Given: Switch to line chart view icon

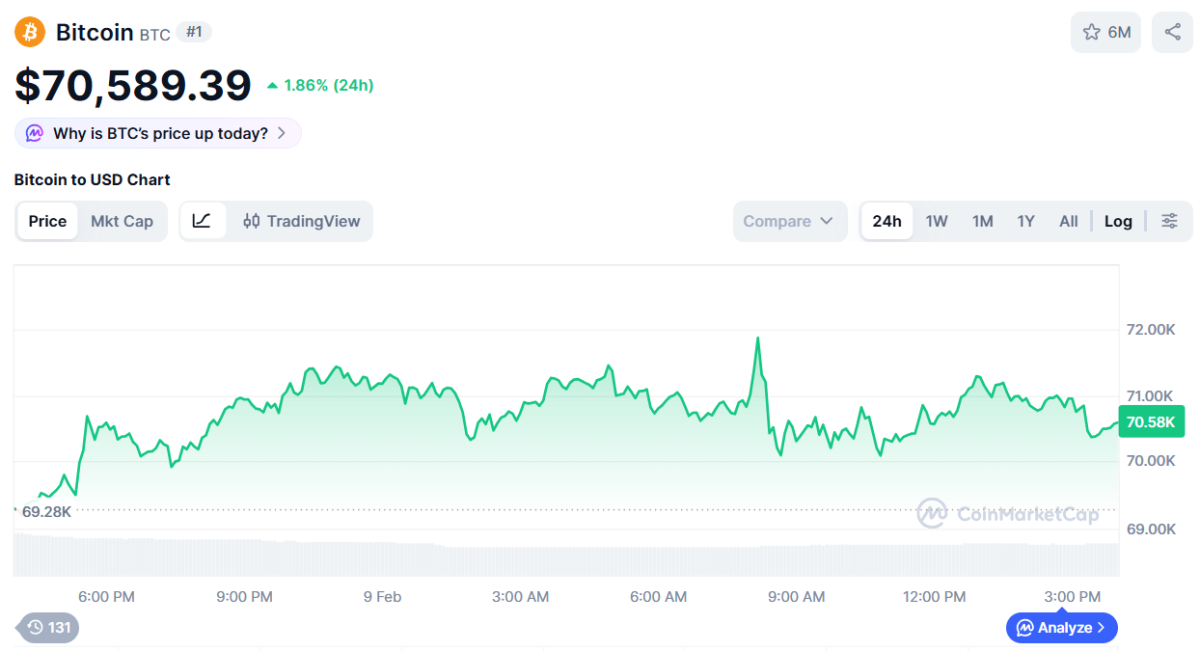Looking at the screenshot, I should [202, 221].
